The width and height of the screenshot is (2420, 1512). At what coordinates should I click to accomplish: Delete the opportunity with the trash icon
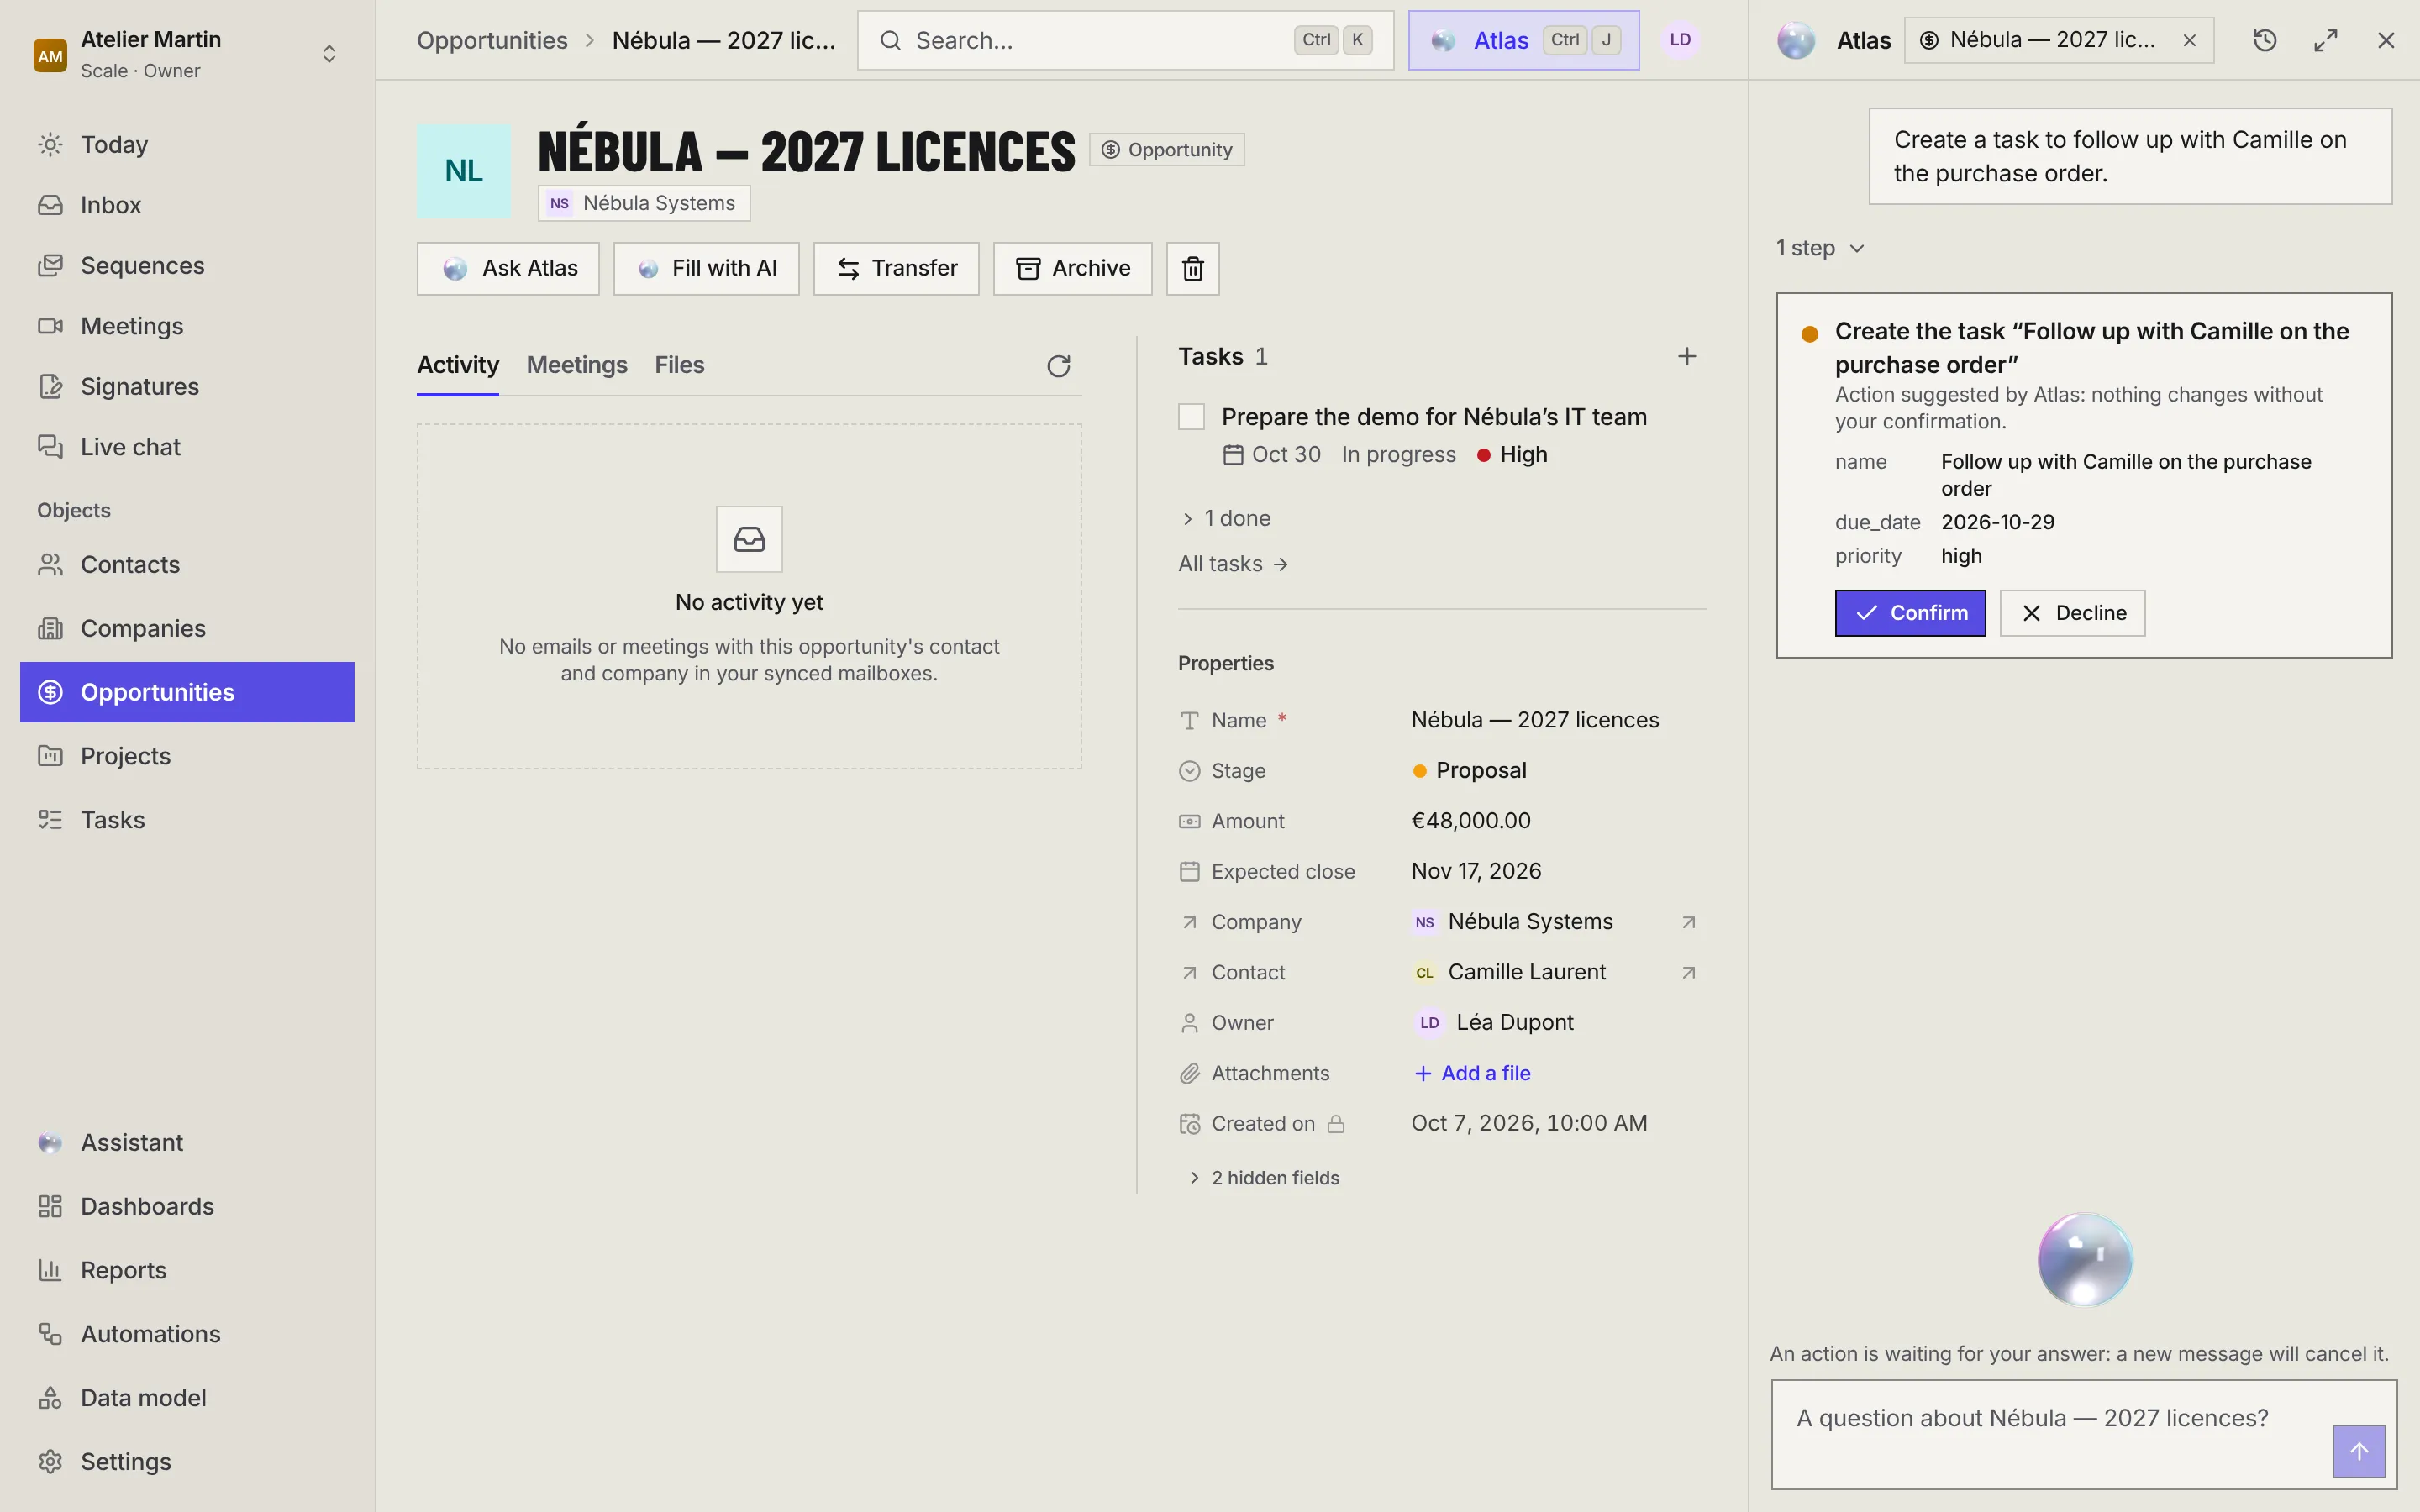click(1193, 268)
